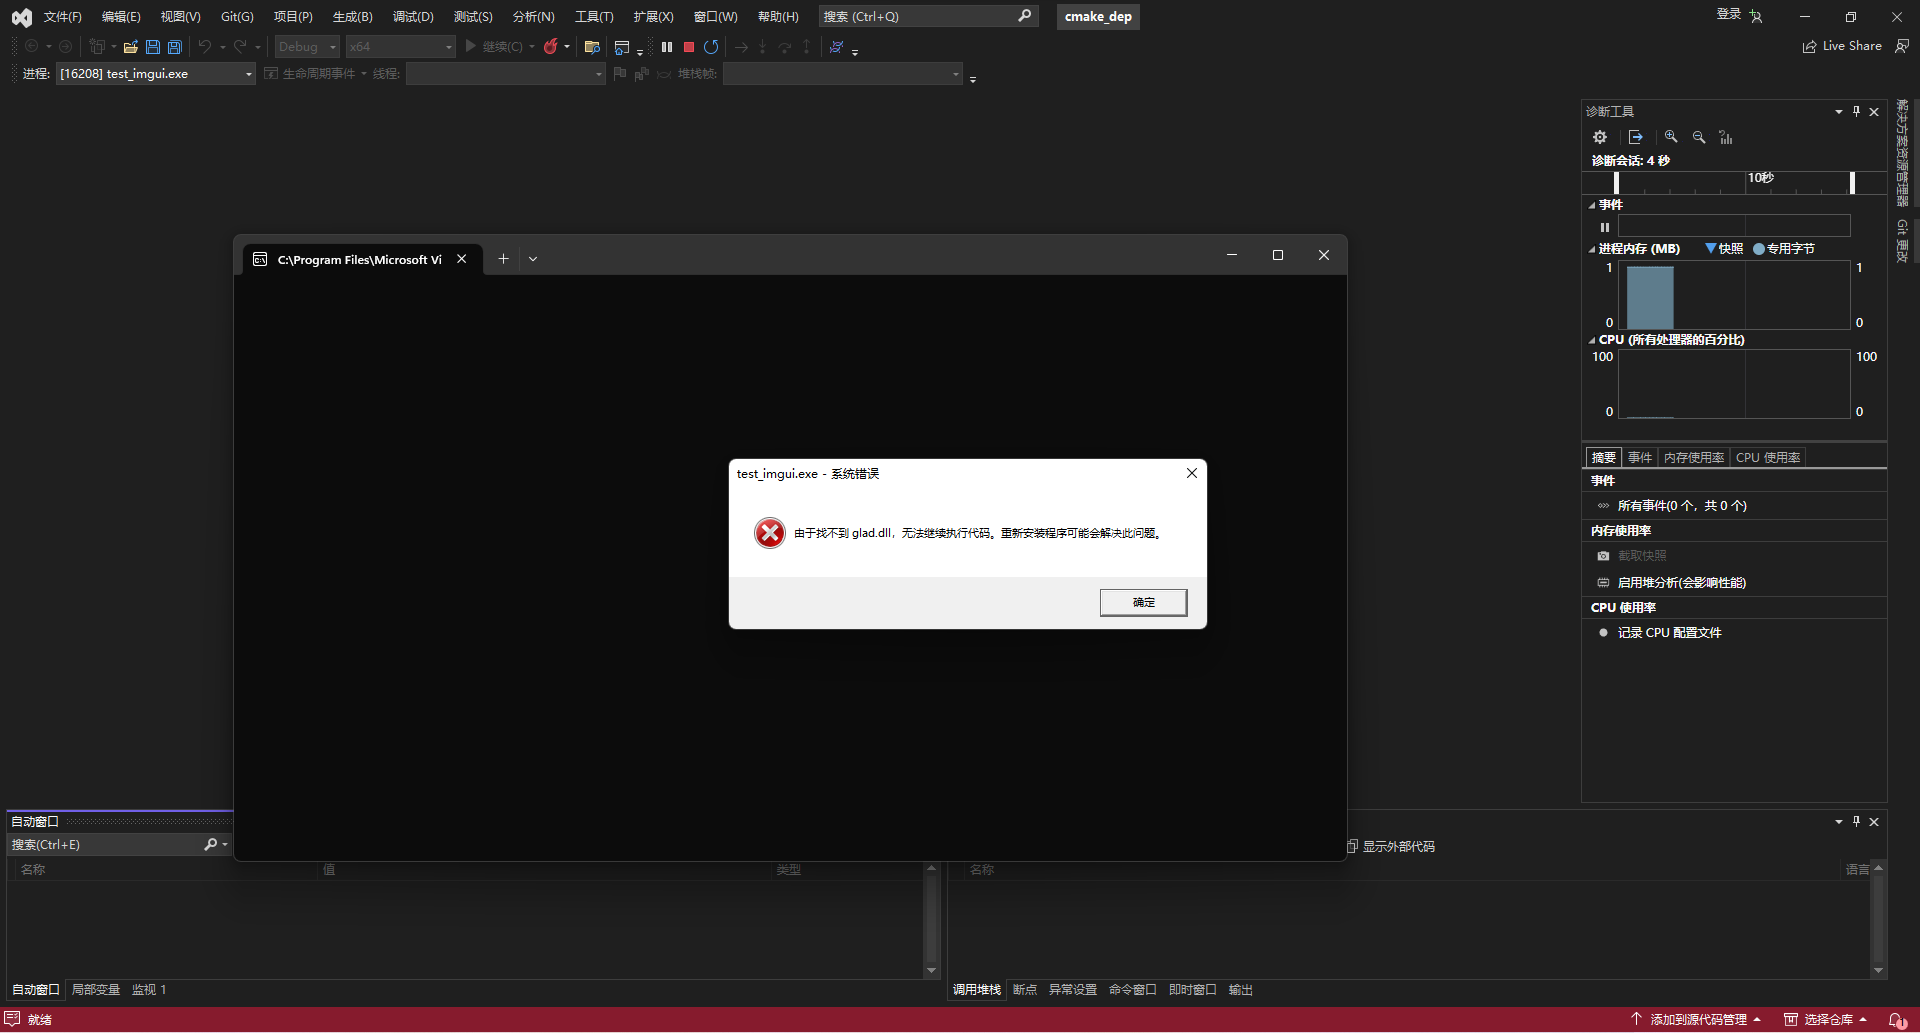Click 确定 in the error dialog
This screenshot has height=1033, width=1920.
click(1143, 602)
